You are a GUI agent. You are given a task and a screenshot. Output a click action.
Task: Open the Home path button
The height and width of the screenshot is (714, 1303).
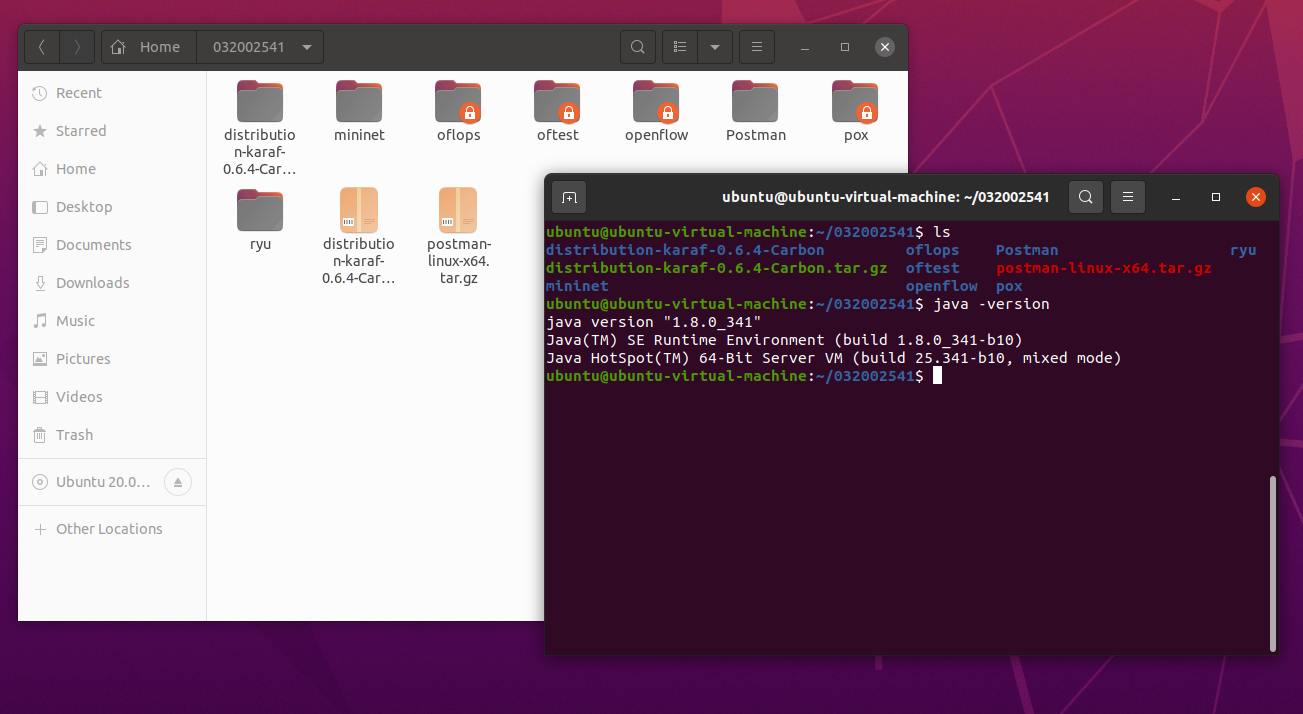[148, 47]
